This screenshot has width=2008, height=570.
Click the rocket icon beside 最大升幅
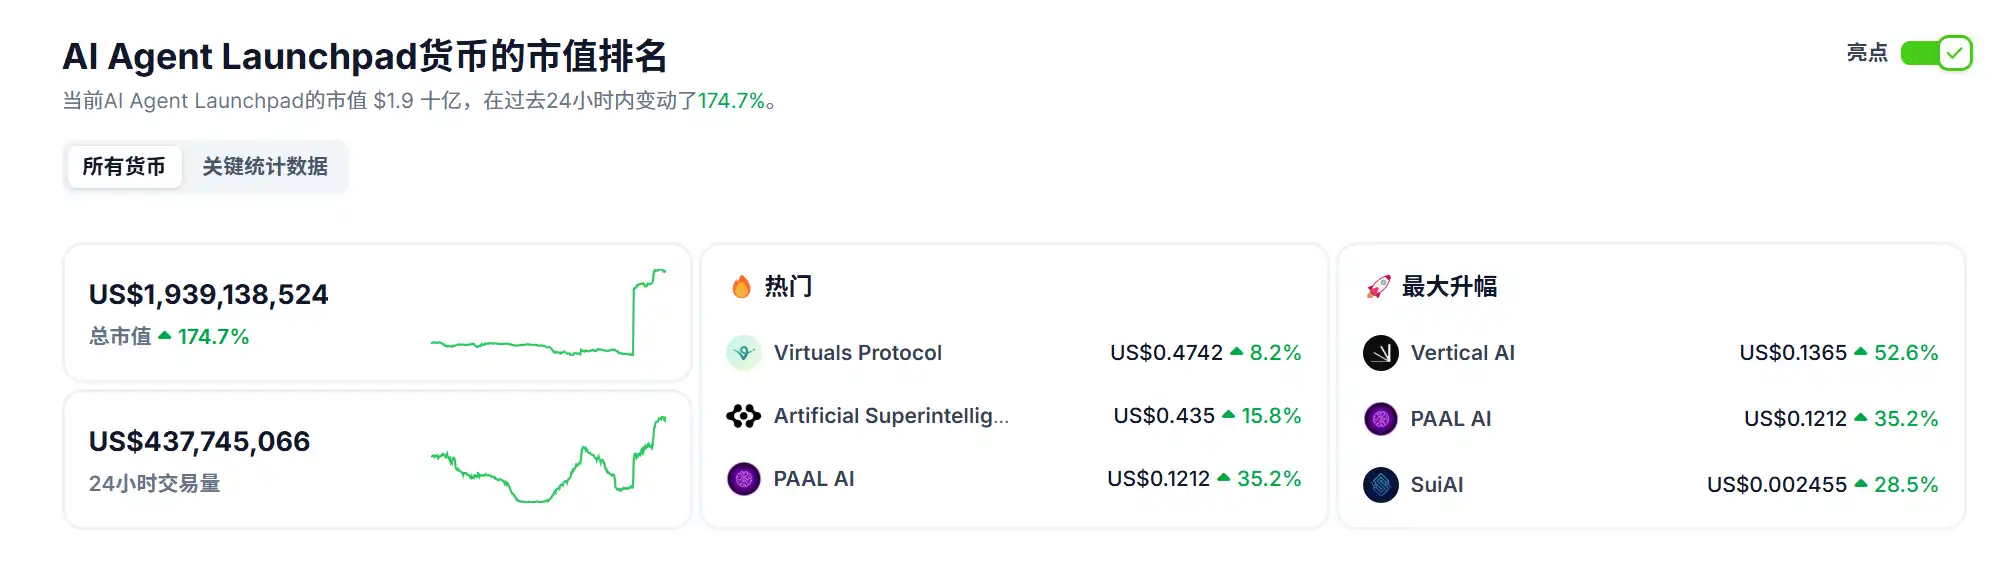point(1378,287)
